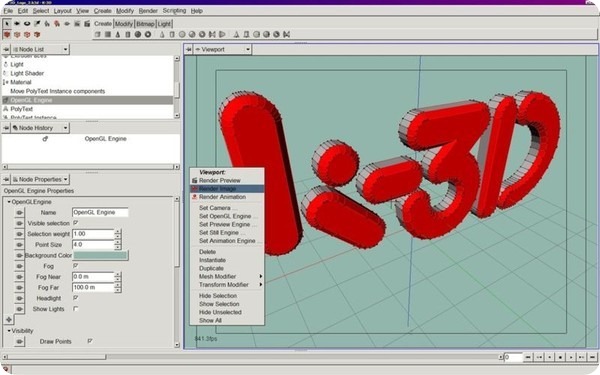600x375 pixels.
Task: Click the add property plus icon
Action: click(x=9, y=319)
